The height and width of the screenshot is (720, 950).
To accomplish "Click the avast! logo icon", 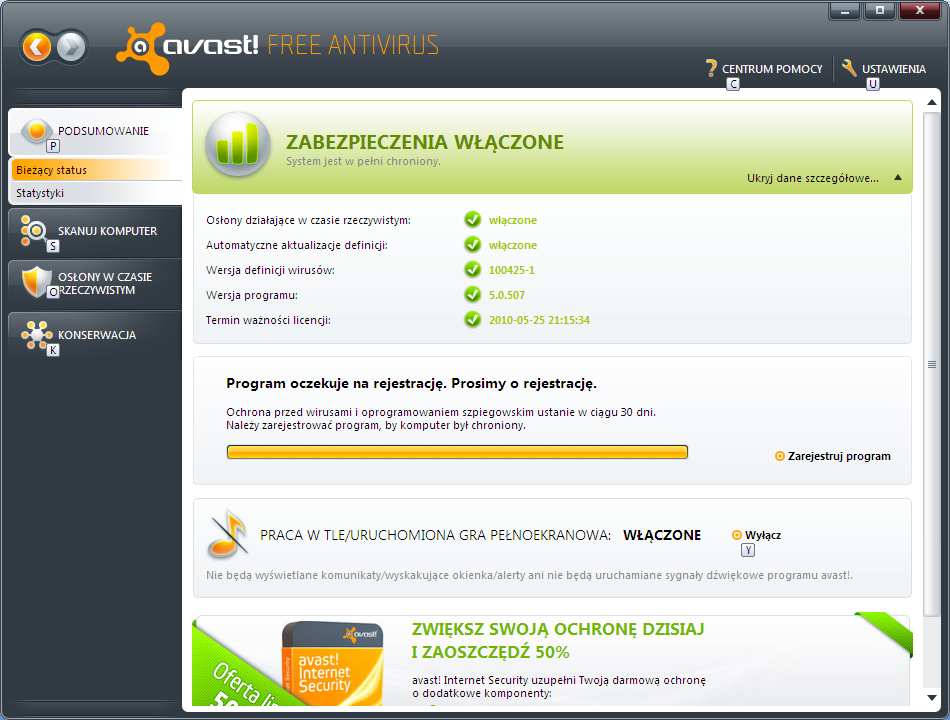I will tap(142, 48).
